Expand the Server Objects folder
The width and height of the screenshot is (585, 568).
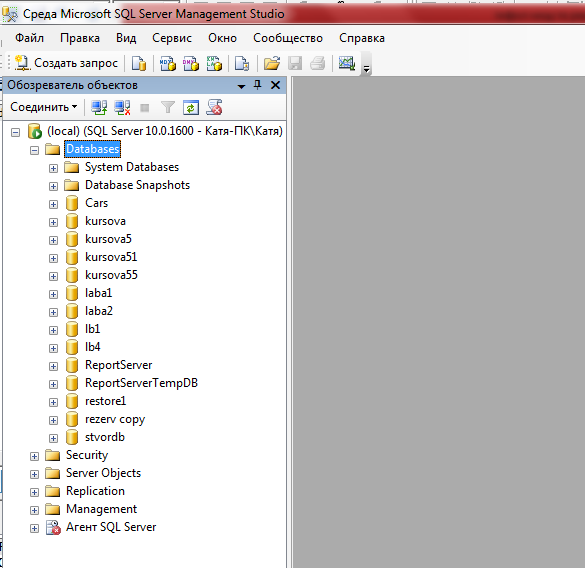[x=34, y=474]
